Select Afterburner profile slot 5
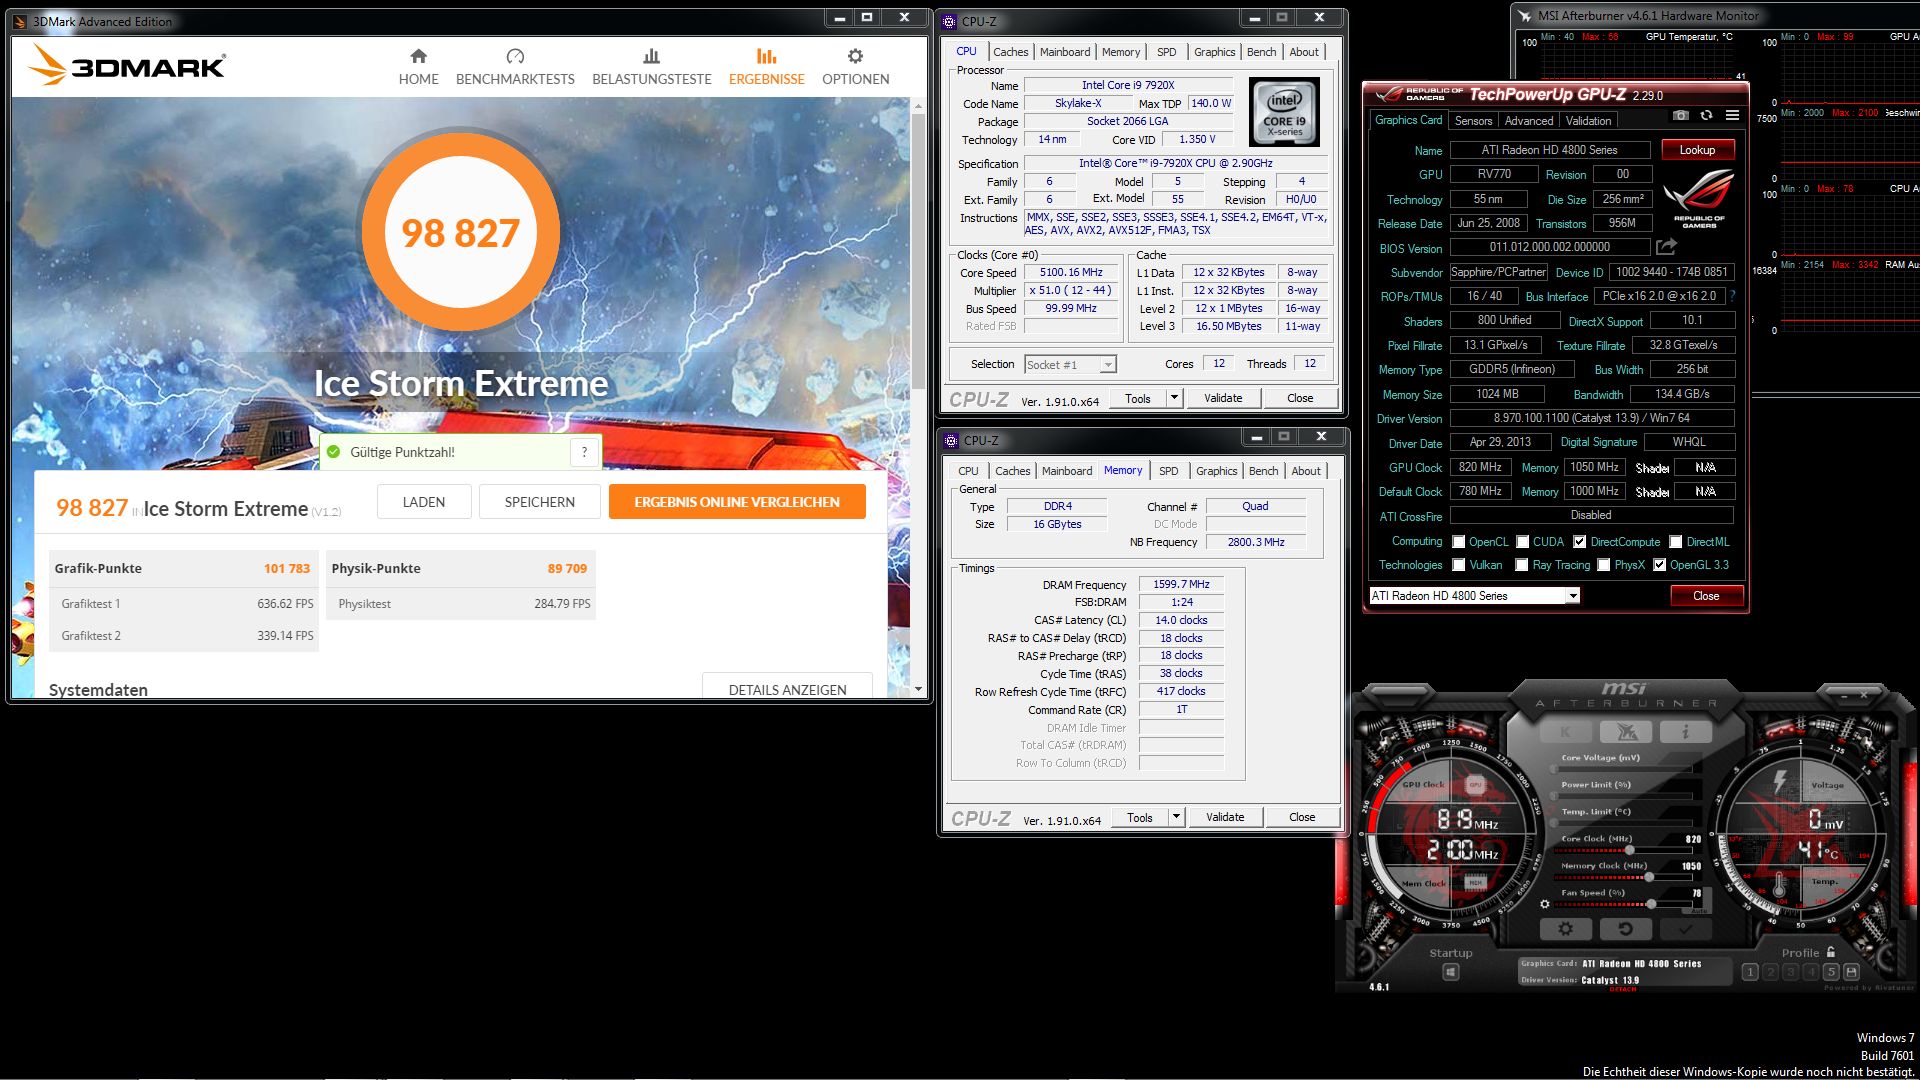The width and height of the screenshot is (1920, 1080). 1831,972
